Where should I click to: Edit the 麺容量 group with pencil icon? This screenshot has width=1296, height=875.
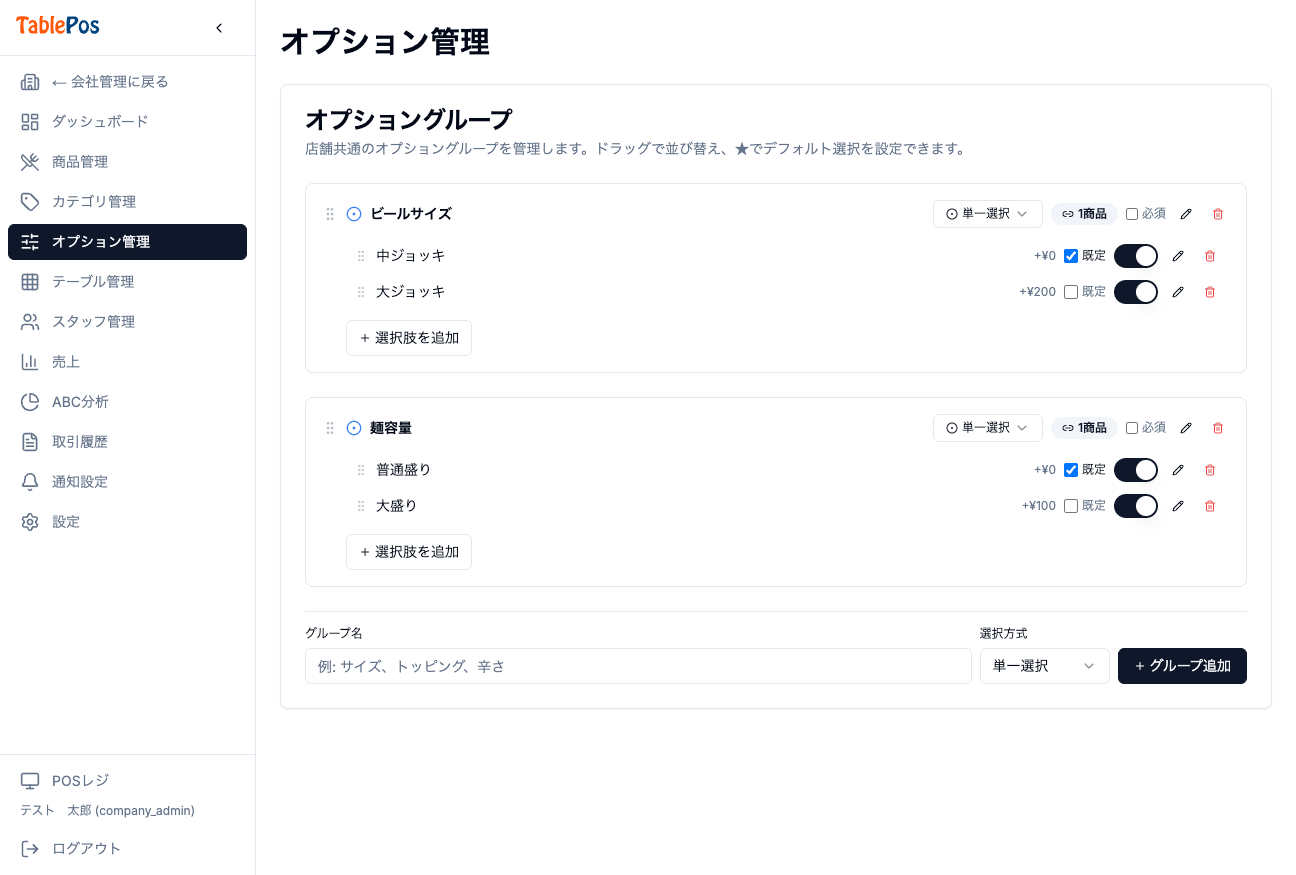point(1186,428)
